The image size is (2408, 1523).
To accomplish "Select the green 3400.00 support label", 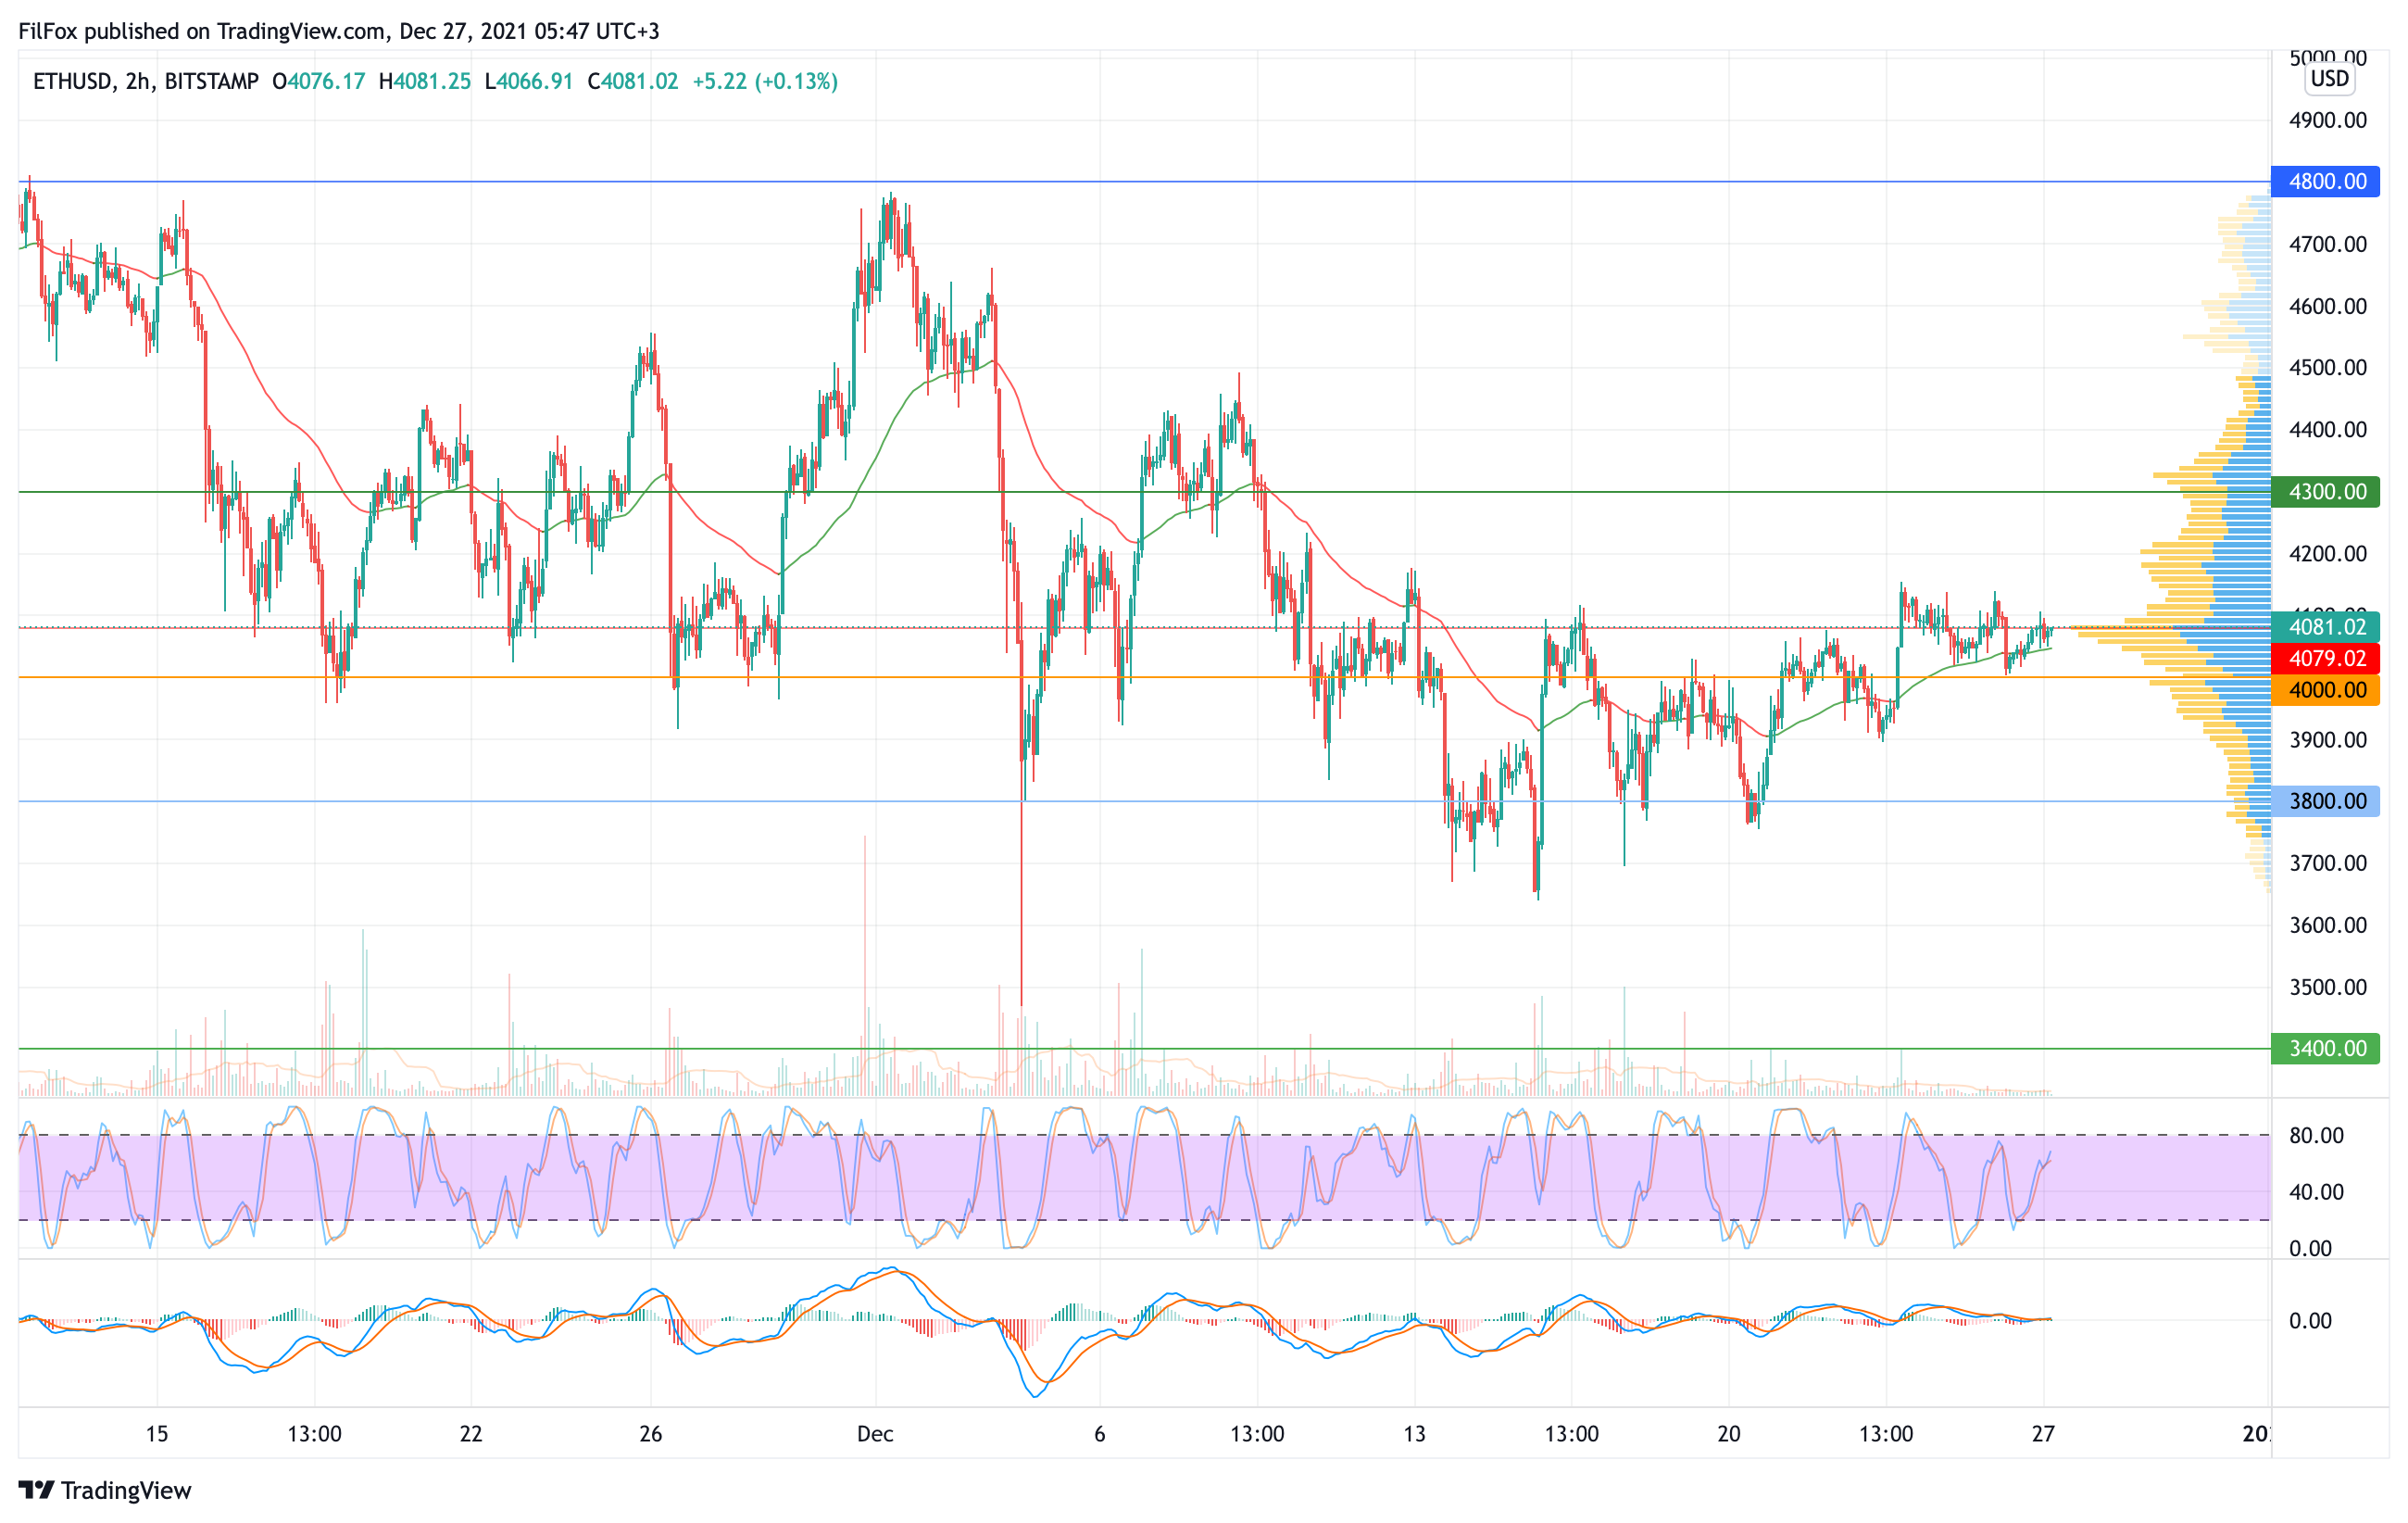I will pyautogui.click(x=2326, y=1048).
